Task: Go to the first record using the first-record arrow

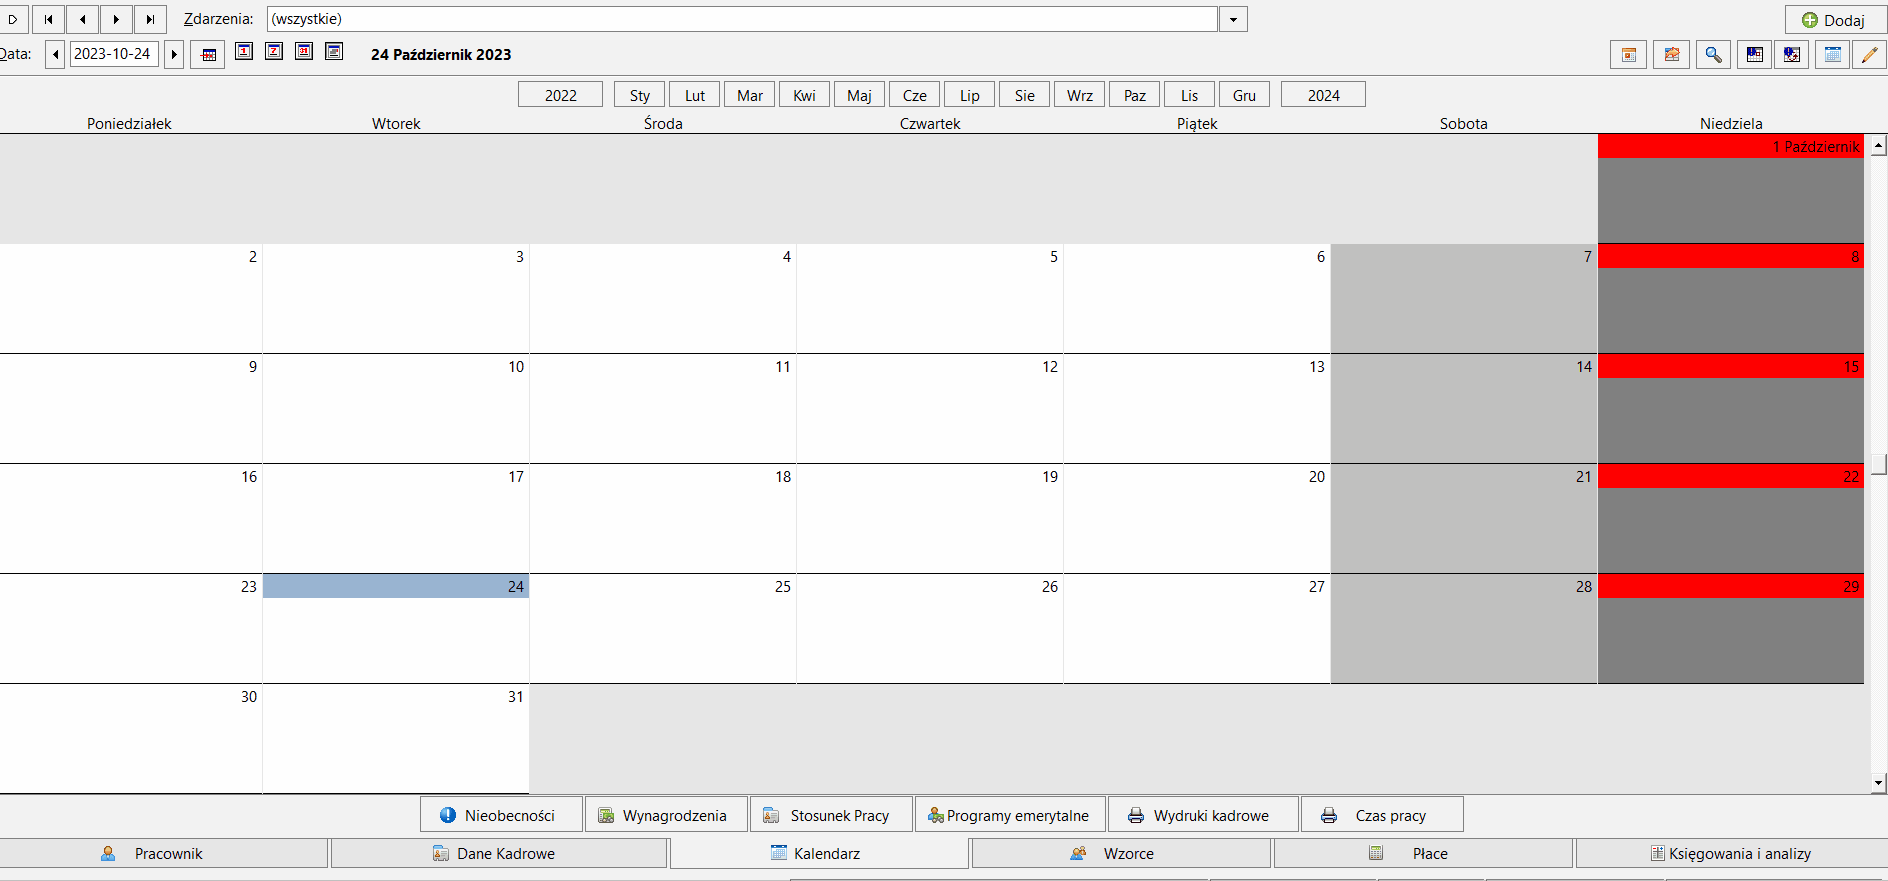Action: click(x=48, y=19)
